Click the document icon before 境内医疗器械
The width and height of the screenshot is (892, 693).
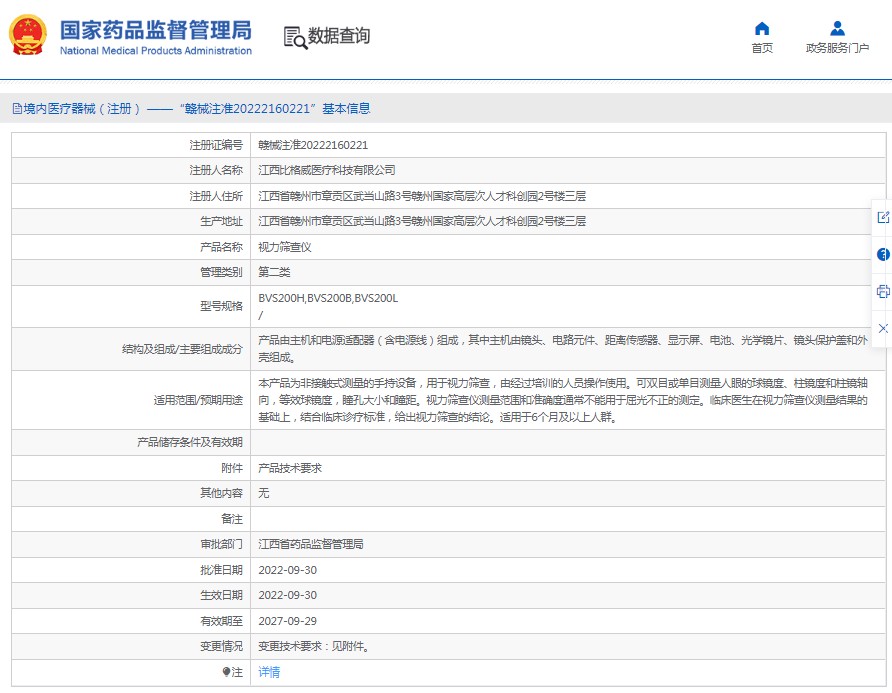[x=16, y=109]
